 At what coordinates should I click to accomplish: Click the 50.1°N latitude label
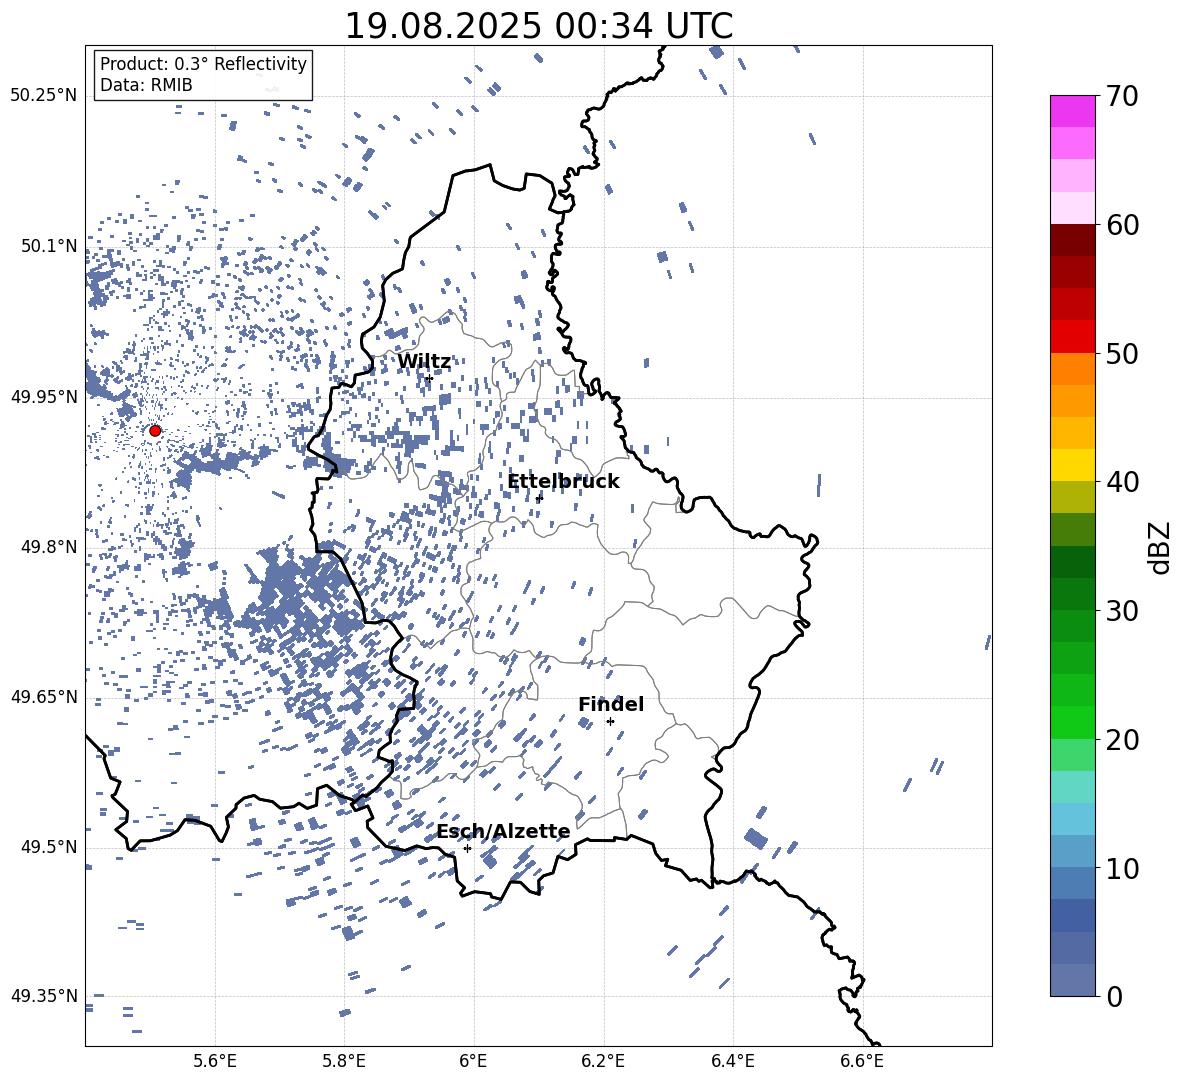click(49, 246)
